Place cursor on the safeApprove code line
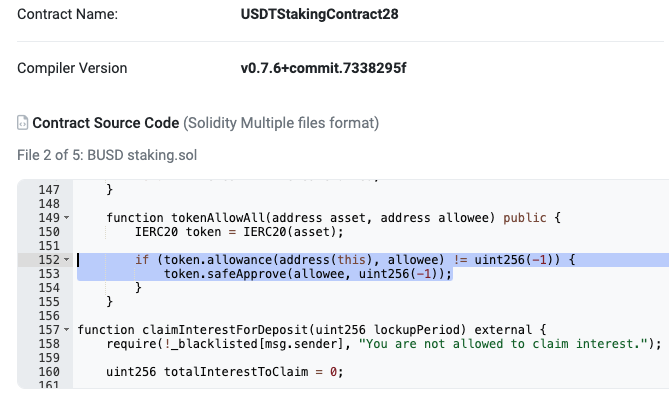 click(x=308, y=274)
